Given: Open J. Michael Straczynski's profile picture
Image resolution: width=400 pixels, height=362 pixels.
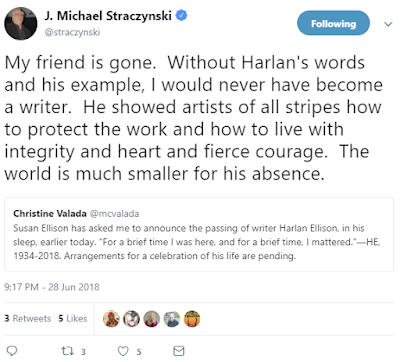Looking at the screenshot, I should [x=21, y=23].
